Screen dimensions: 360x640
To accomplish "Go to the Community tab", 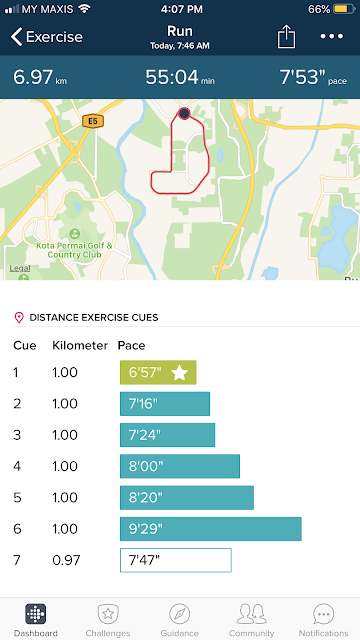I will point(251,620).
